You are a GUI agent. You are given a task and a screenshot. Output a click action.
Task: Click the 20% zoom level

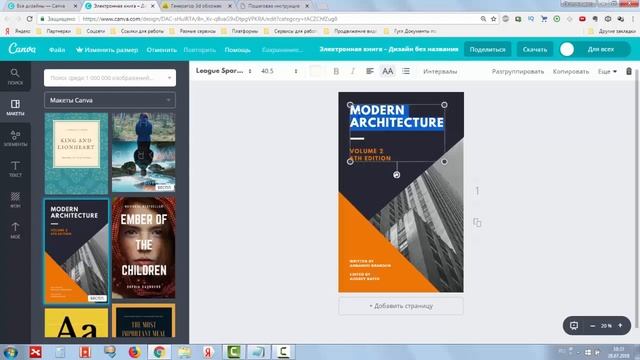click(606, 326)
